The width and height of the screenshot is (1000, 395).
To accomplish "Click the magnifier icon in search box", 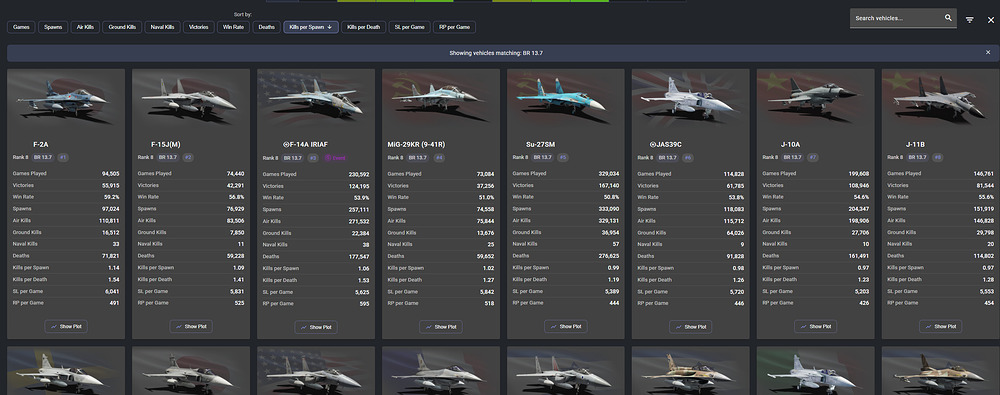I will pos(948,18).
